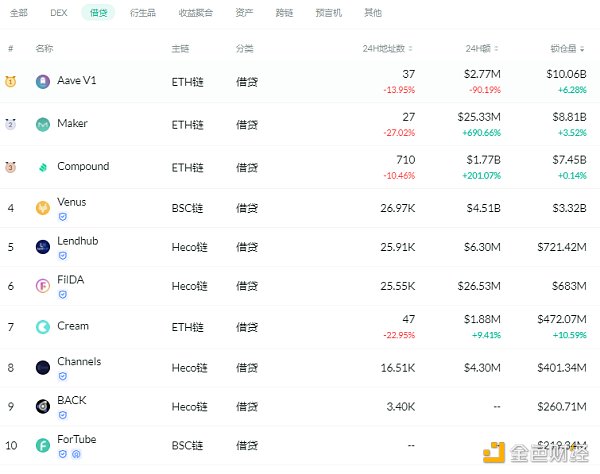Click Channels address count 16.51K
The width and height of the screenshot is (600, 474).
click(x=398, y=368)
